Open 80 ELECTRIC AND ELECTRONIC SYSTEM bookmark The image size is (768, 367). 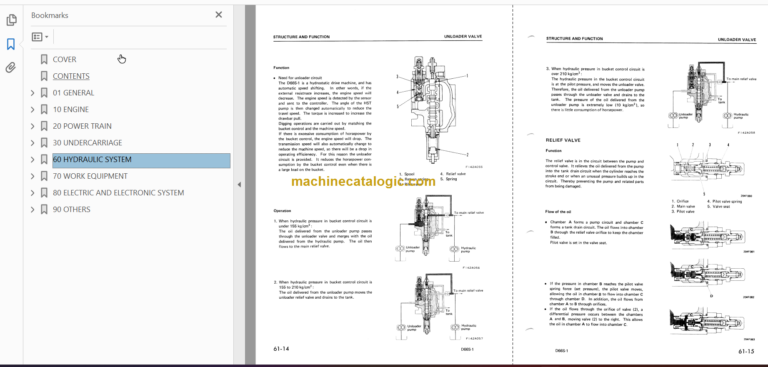tap(118, 193)
